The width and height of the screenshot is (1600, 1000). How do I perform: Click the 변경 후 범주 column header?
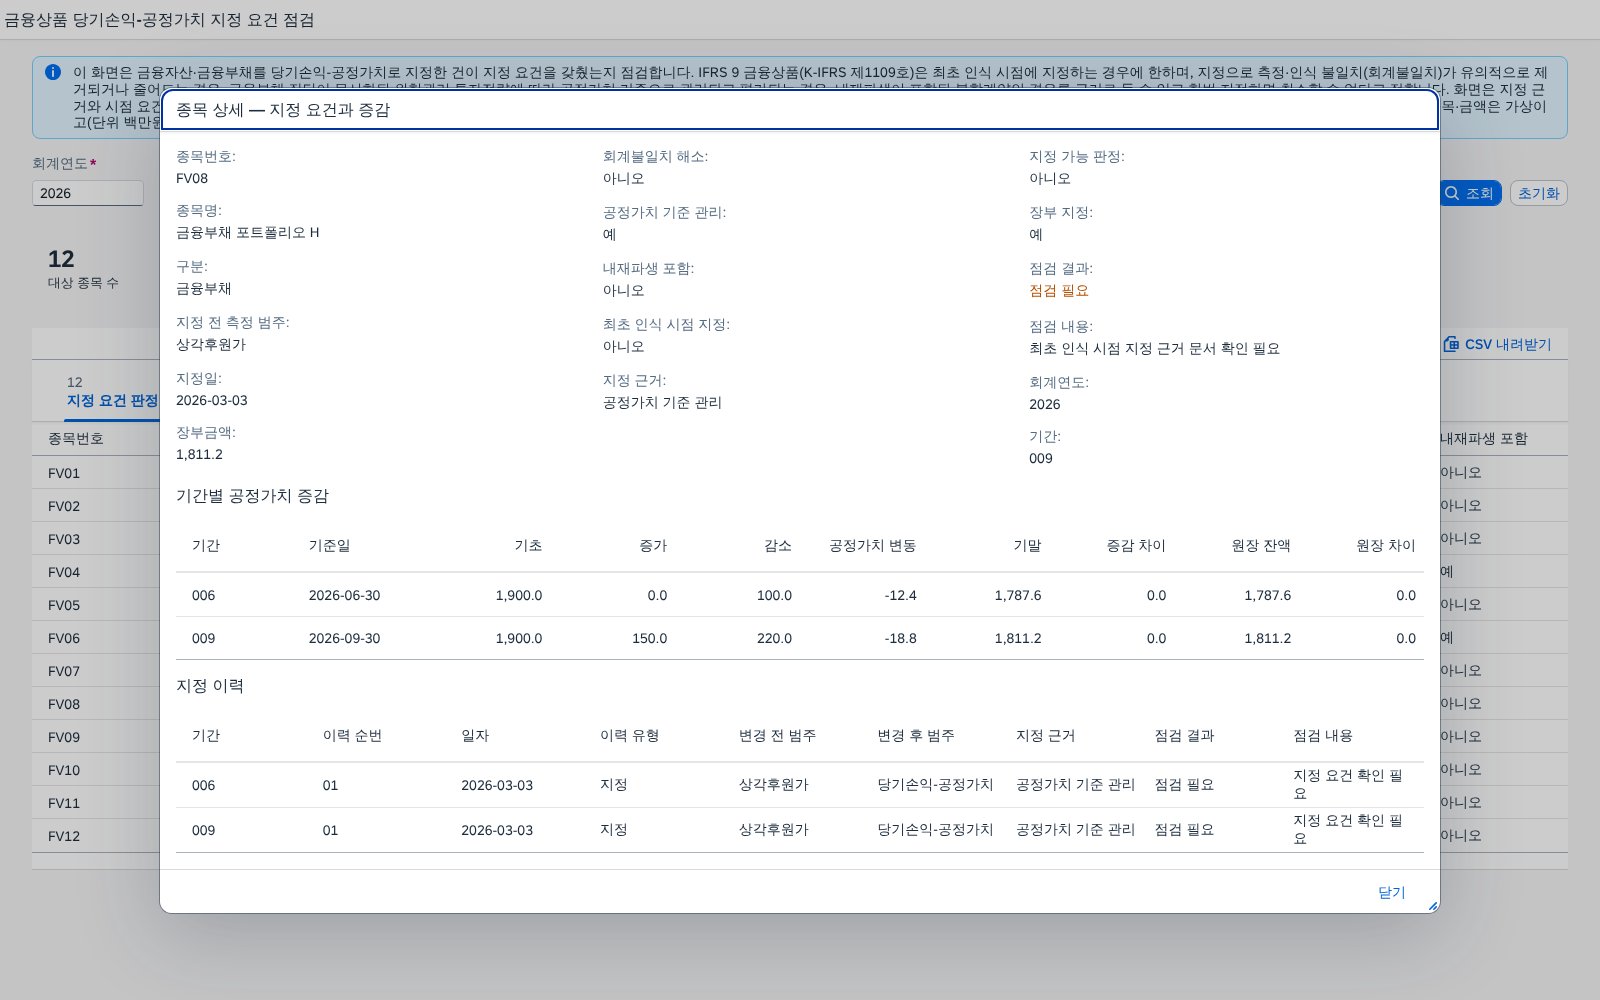click(916, 736)
